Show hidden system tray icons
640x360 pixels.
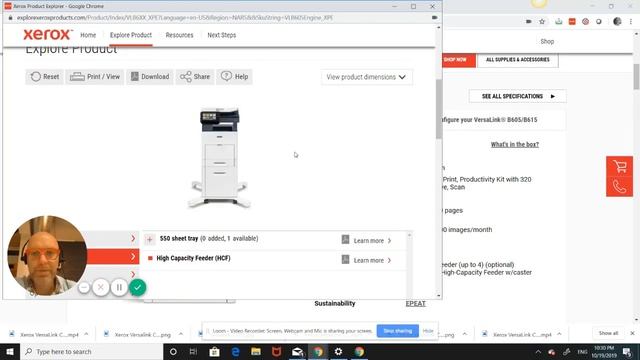coord(538,352)
